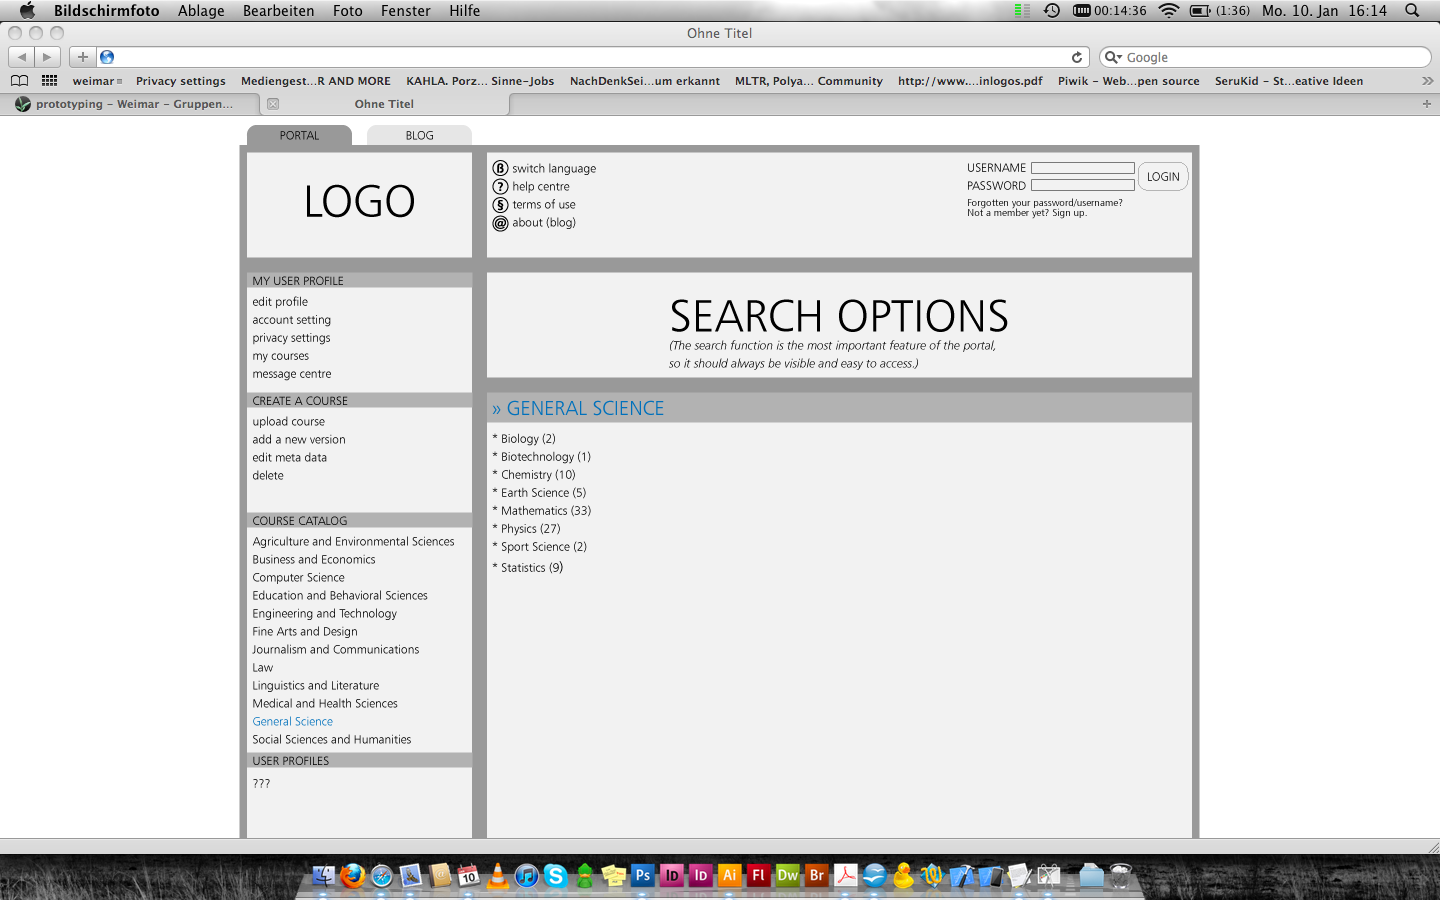Click into the USERNAME field
Screen dimensions: 1440x900
1082,168
